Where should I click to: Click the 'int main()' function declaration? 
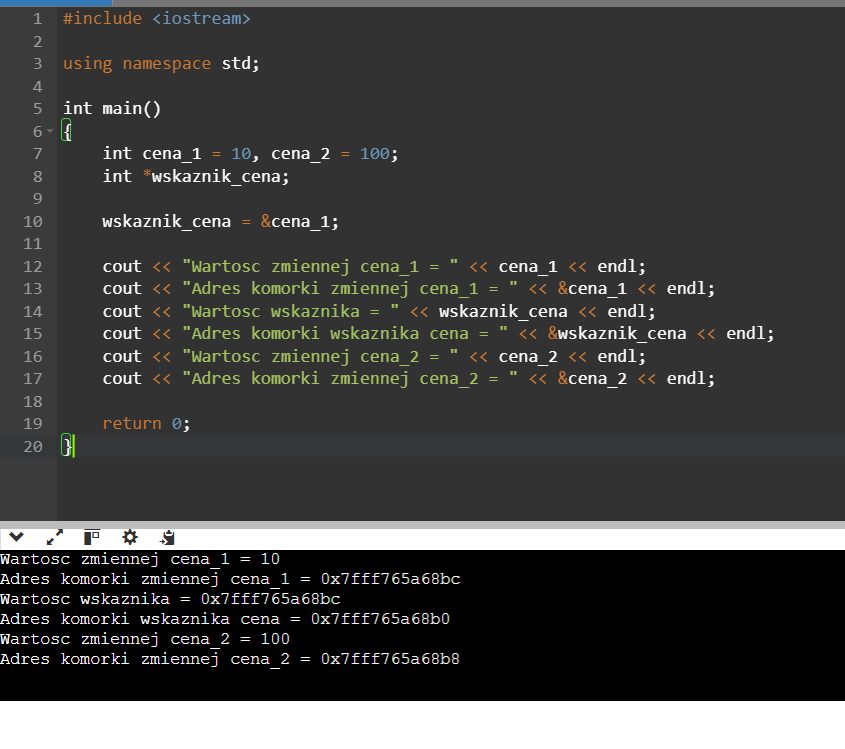click(x=111, y=108)
